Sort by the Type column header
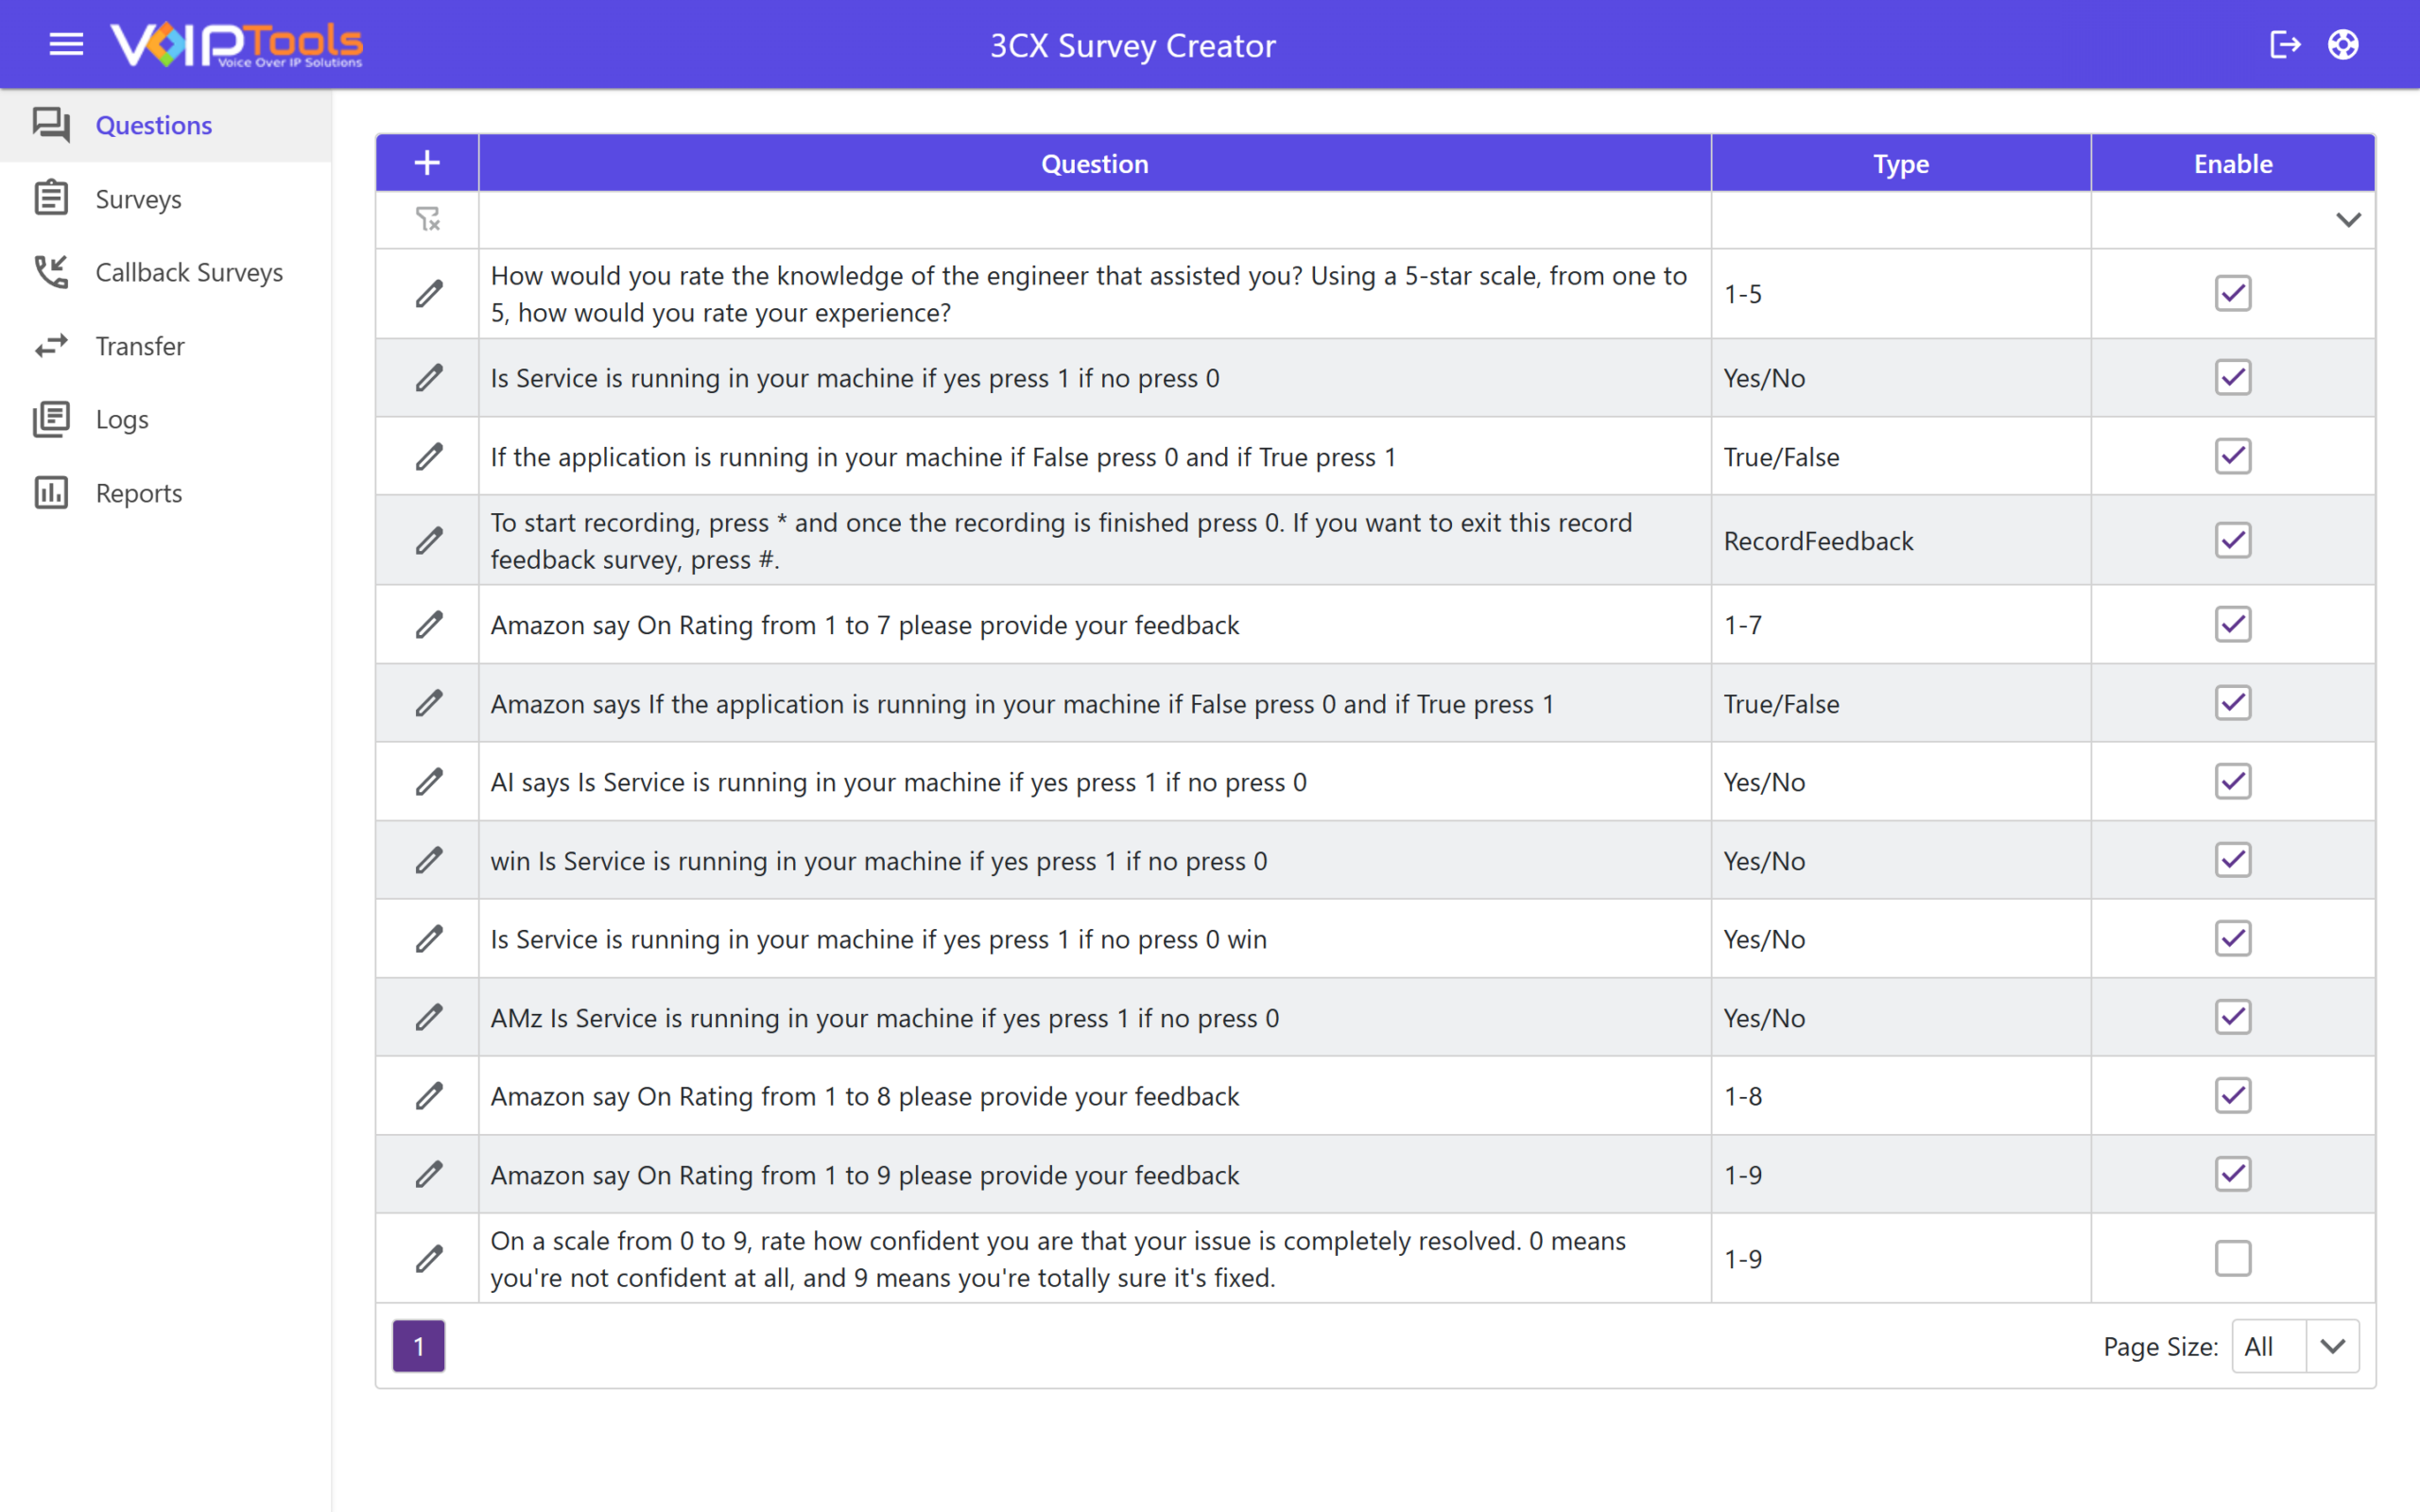The image size is (2420, 1512). (x=1900, y=163)
